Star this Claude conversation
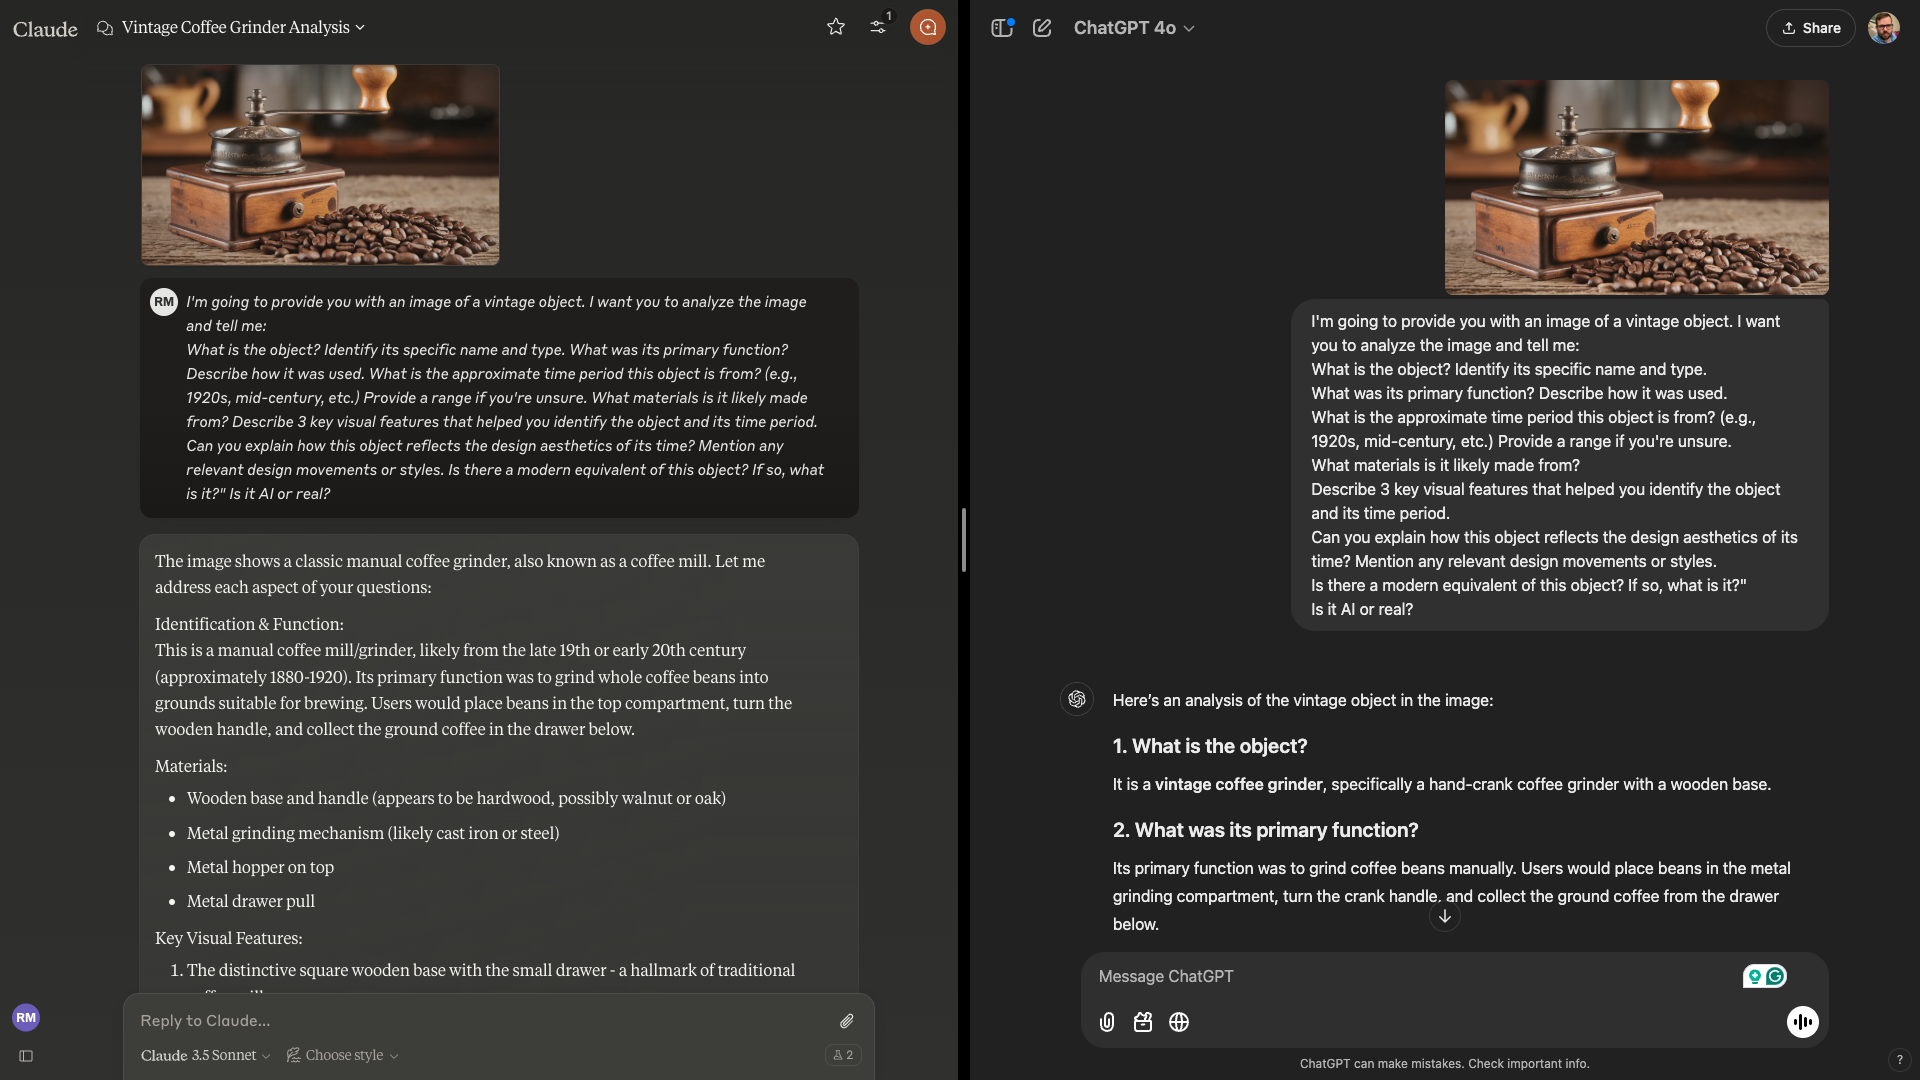 (836, 27)
